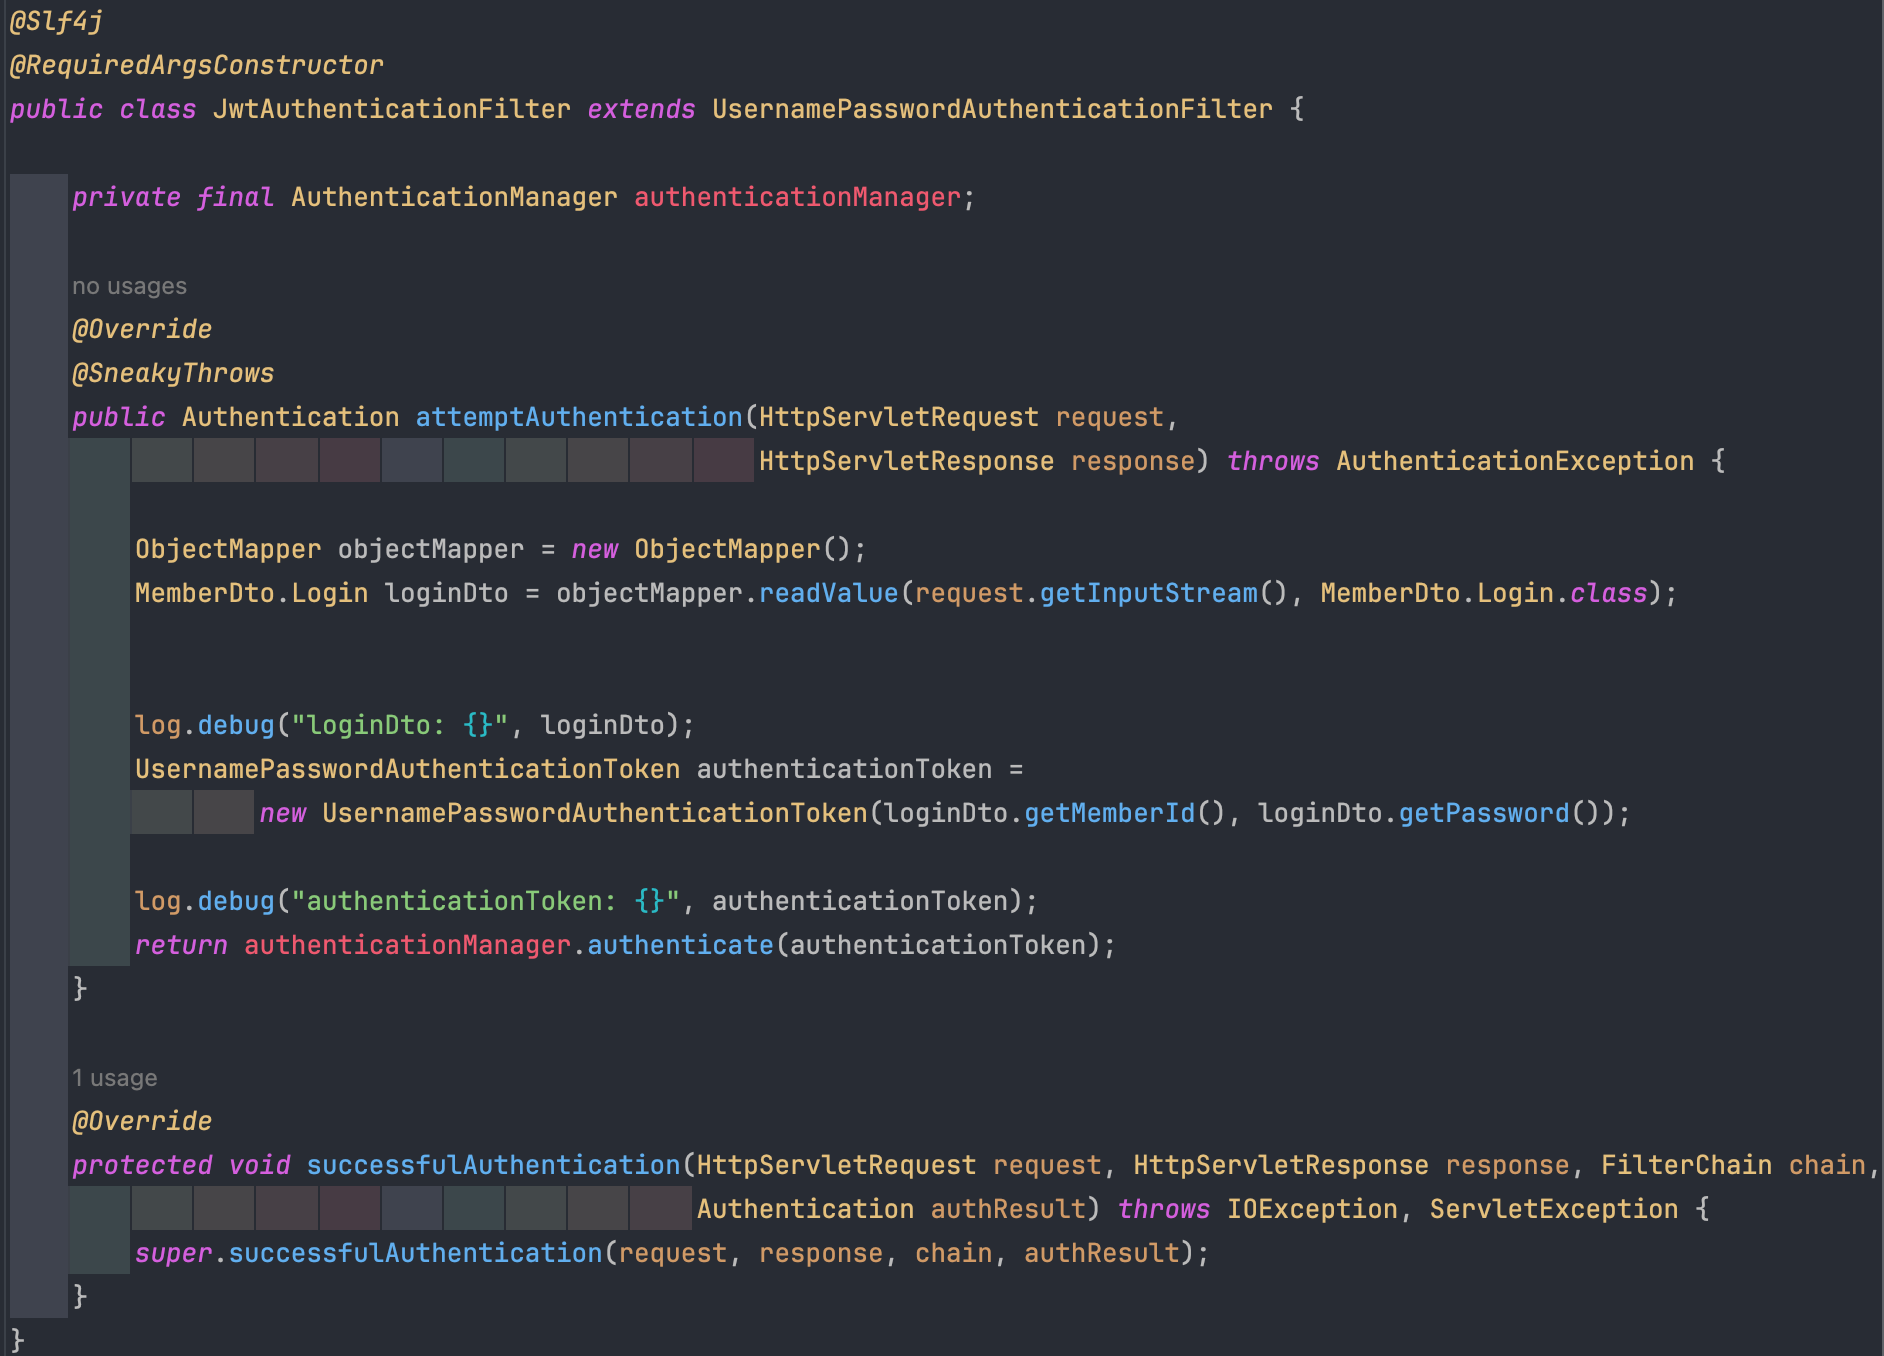Click the @SneakyThrows annotation
Viewport: 1884px width, 1356px height.
coord(173,373)
